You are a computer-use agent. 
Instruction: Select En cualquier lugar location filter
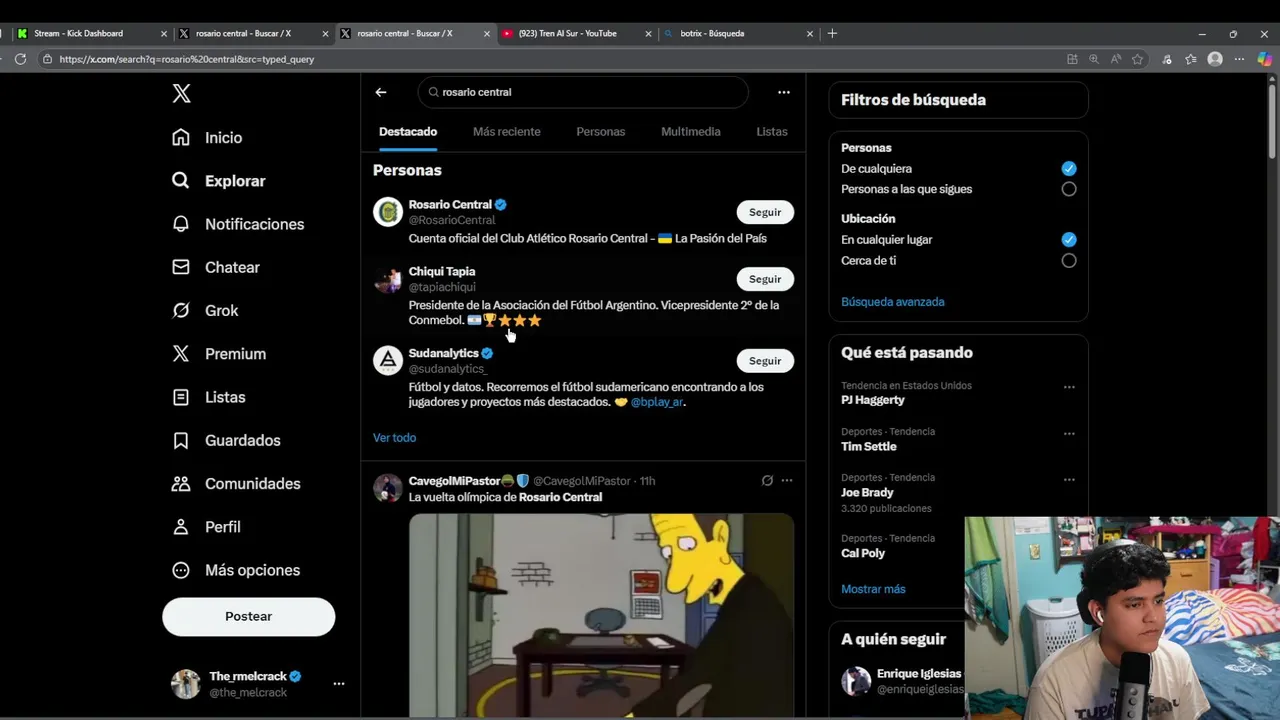click(1069, 239)
